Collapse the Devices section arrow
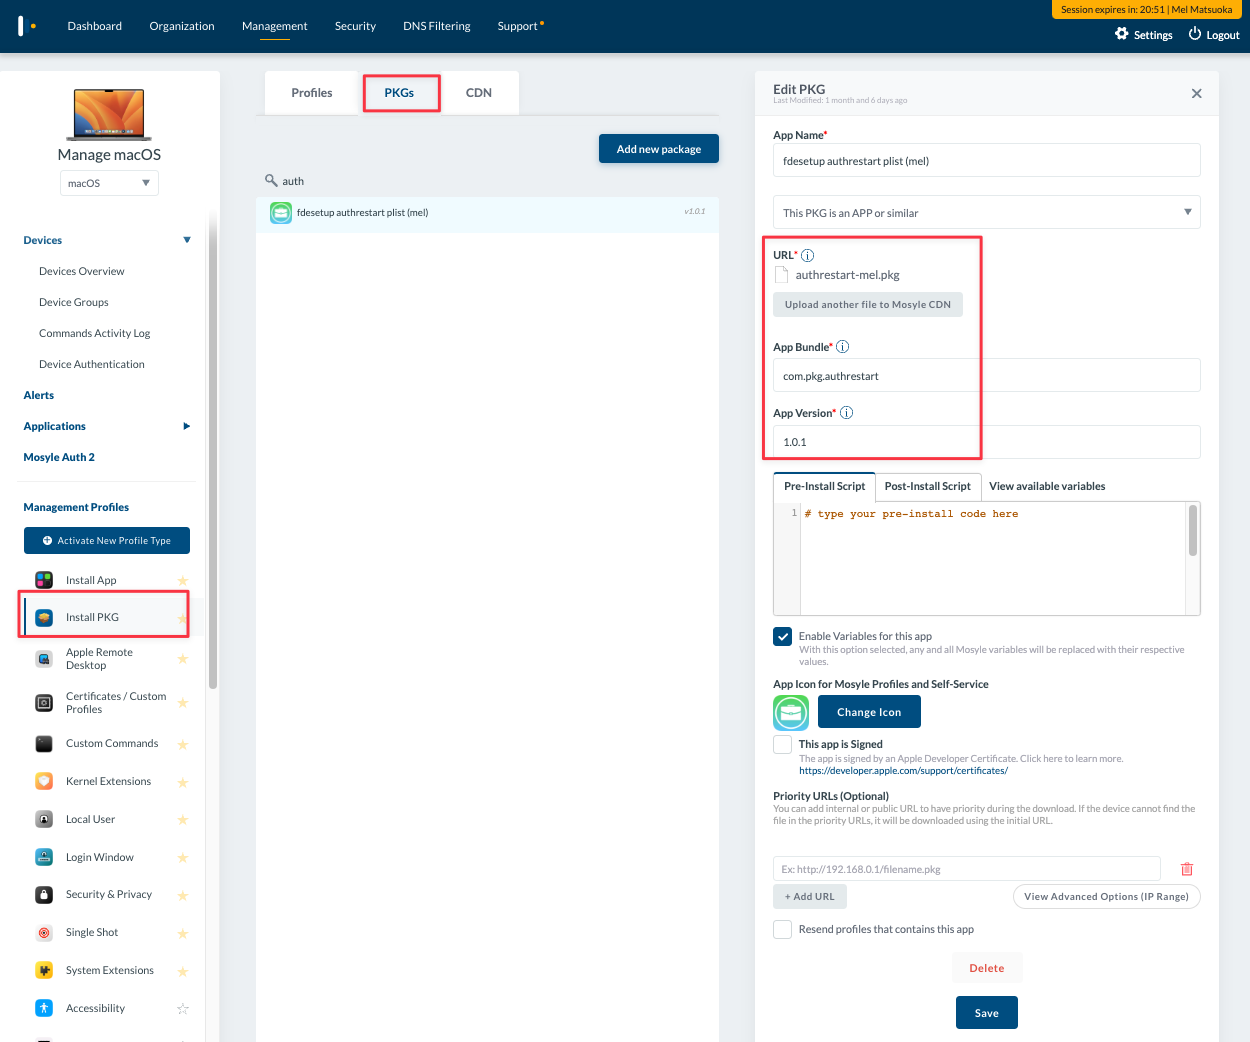1250x1042 pixels. [x=187, y=240]
